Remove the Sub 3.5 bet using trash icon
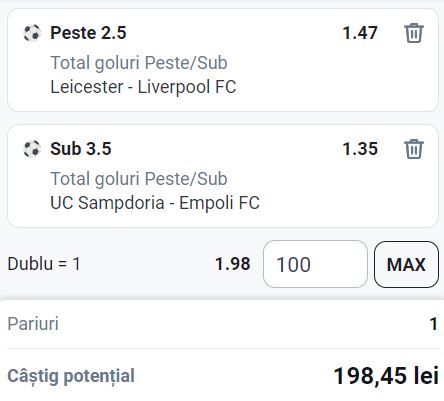This screenshot has width=444, height=401. [414, 149]
